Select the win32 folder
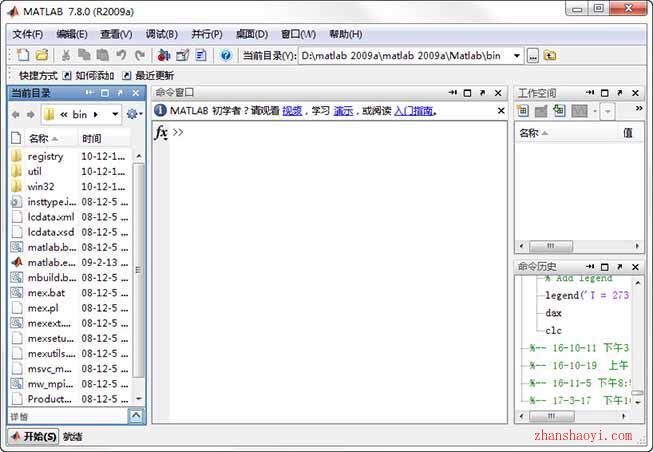The image size is (653, 452). coord(41,187)
